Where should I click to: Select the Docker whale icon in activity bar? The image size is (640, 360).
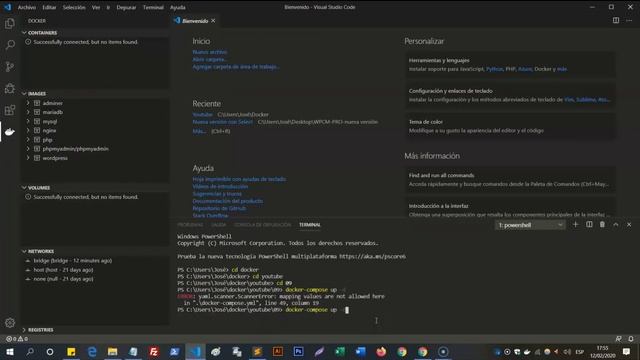10,131
